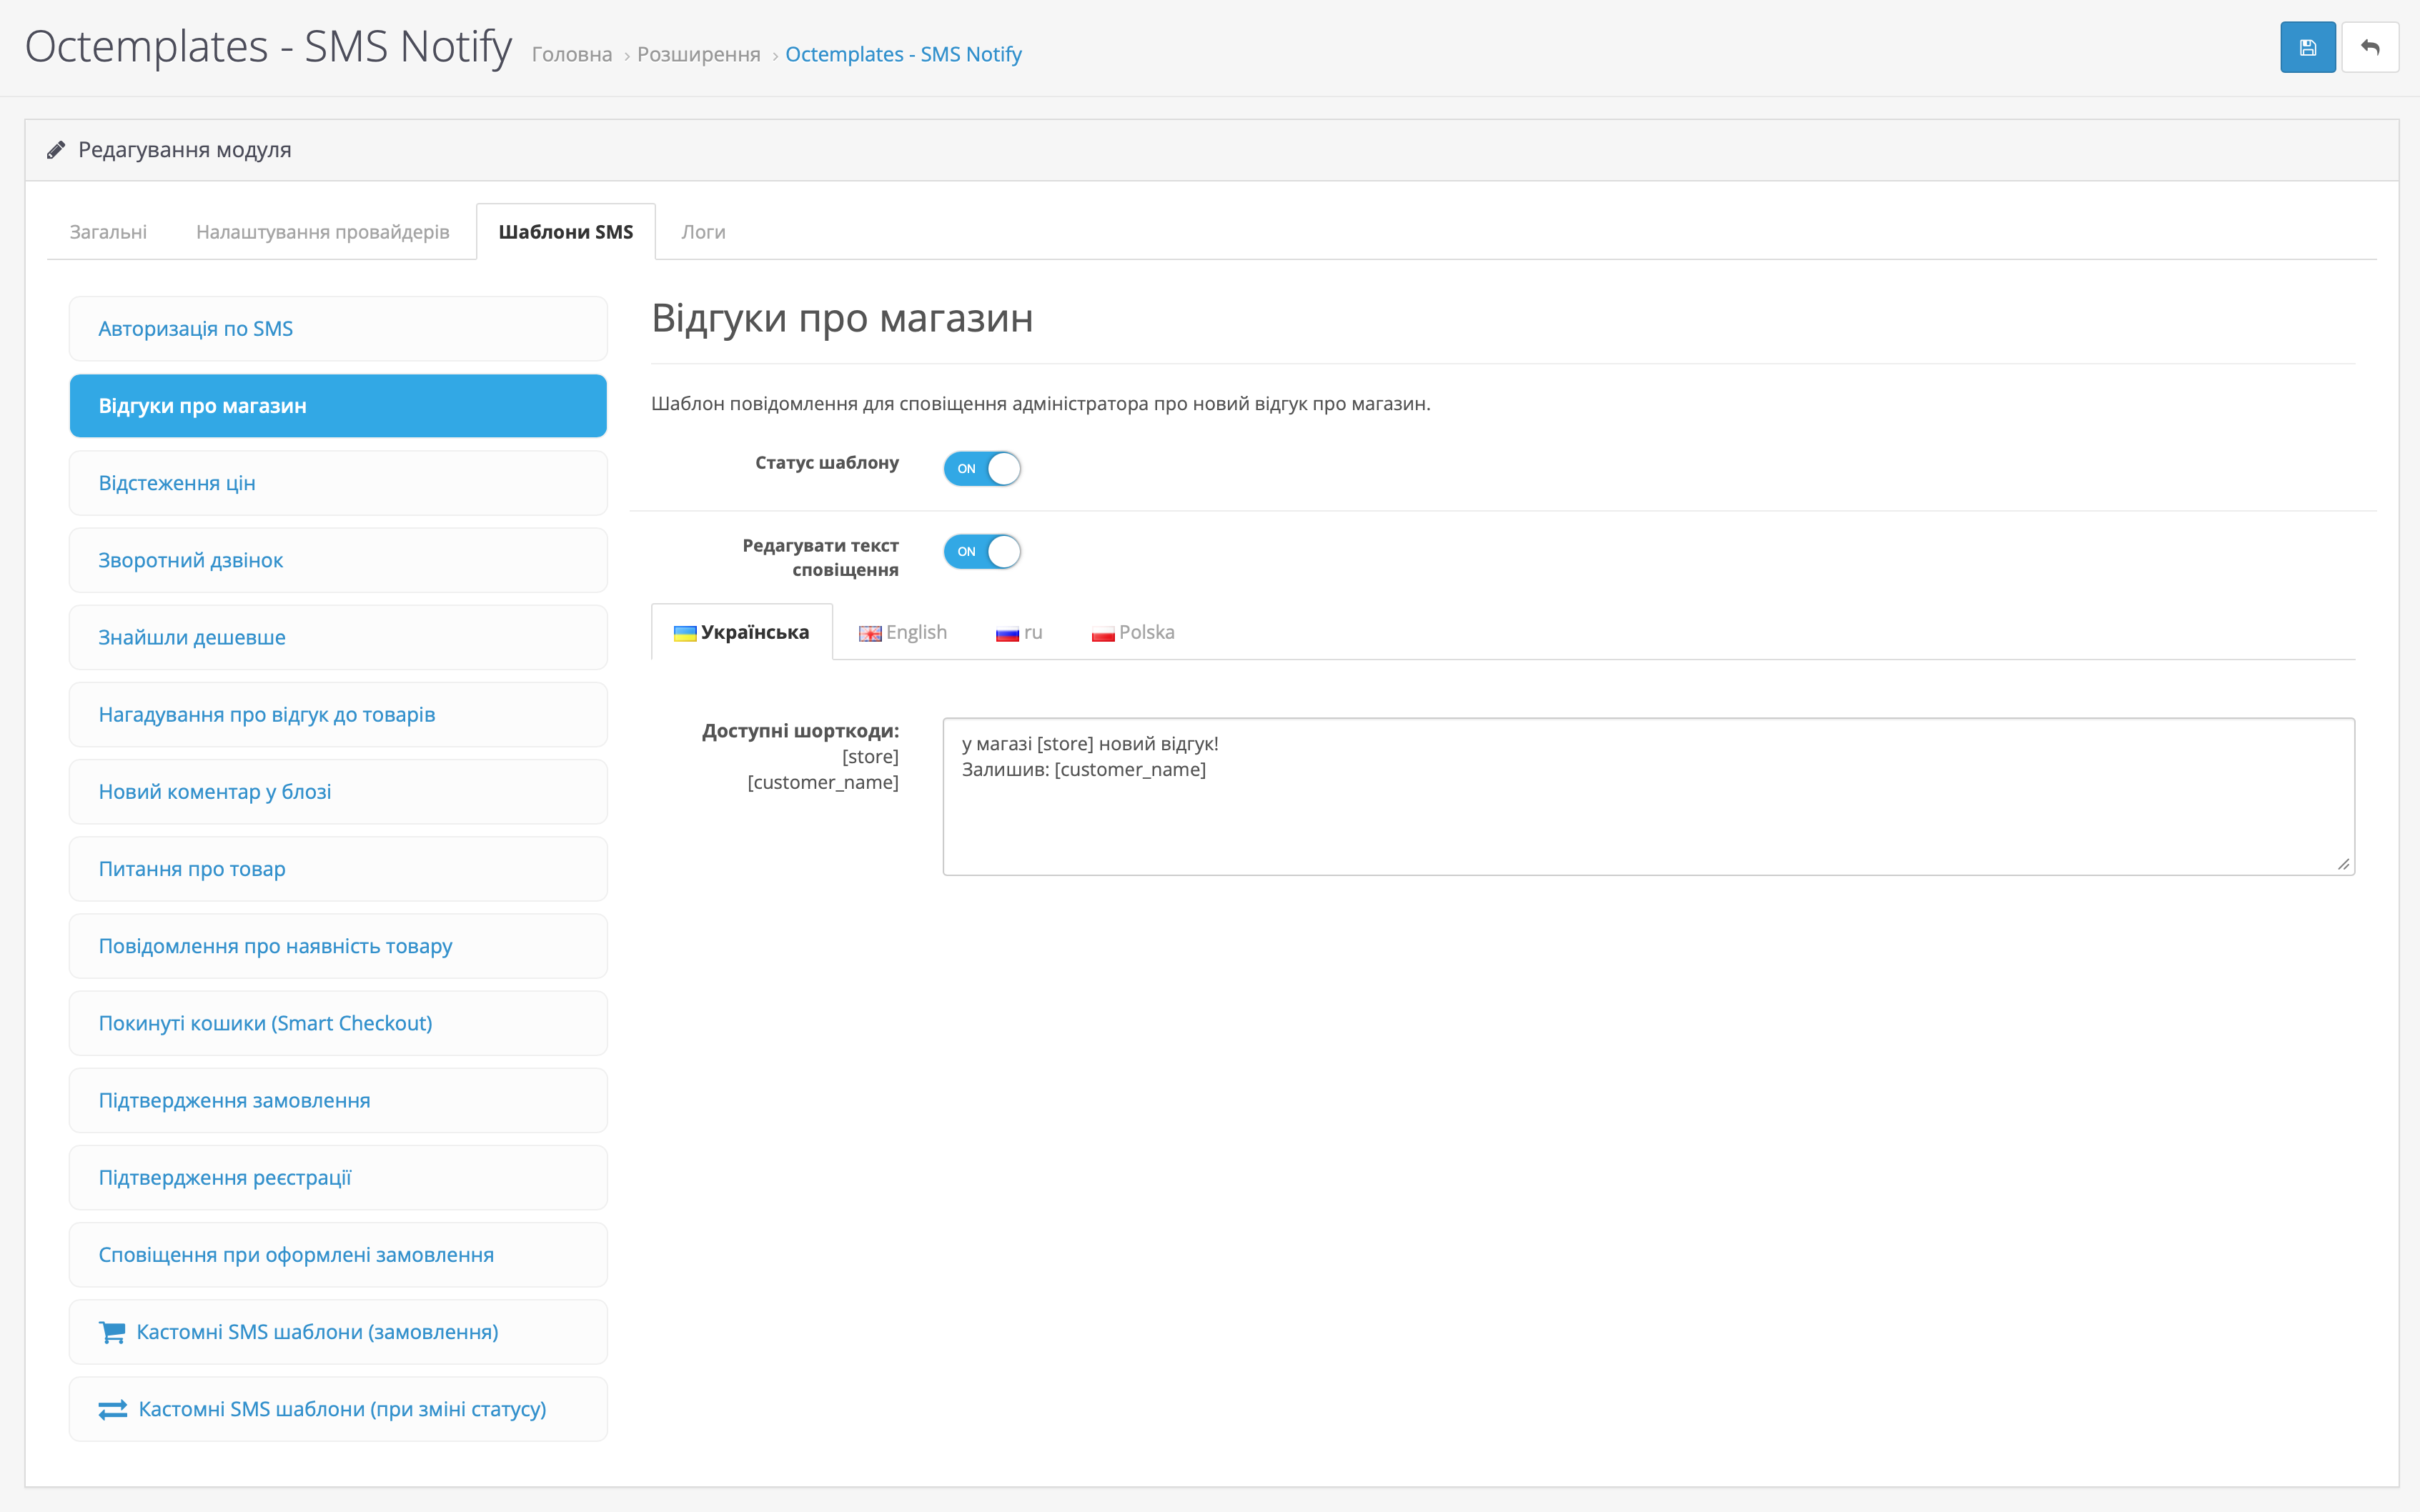The height and width of the screenshot is (1512, 2420).
Task: Open the Налаштування провайдерів tab
Action: click(322, 232)
